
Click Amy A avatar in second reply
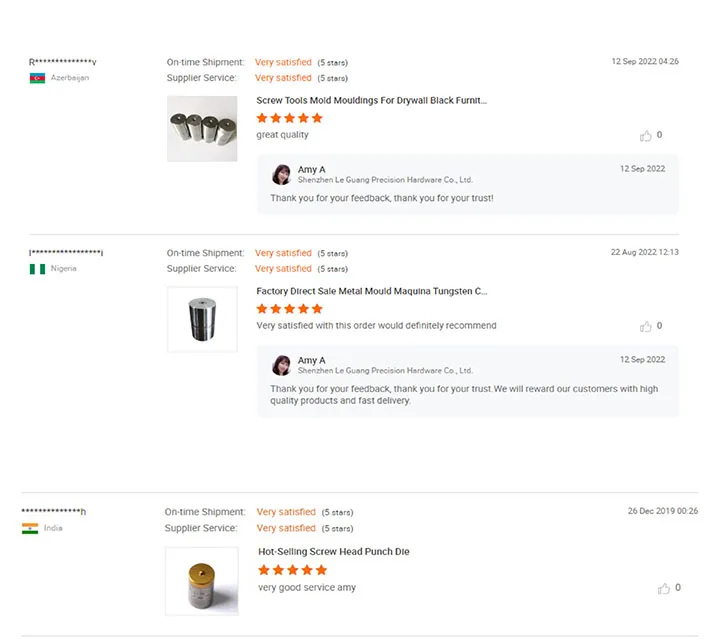tap(282, 365)
